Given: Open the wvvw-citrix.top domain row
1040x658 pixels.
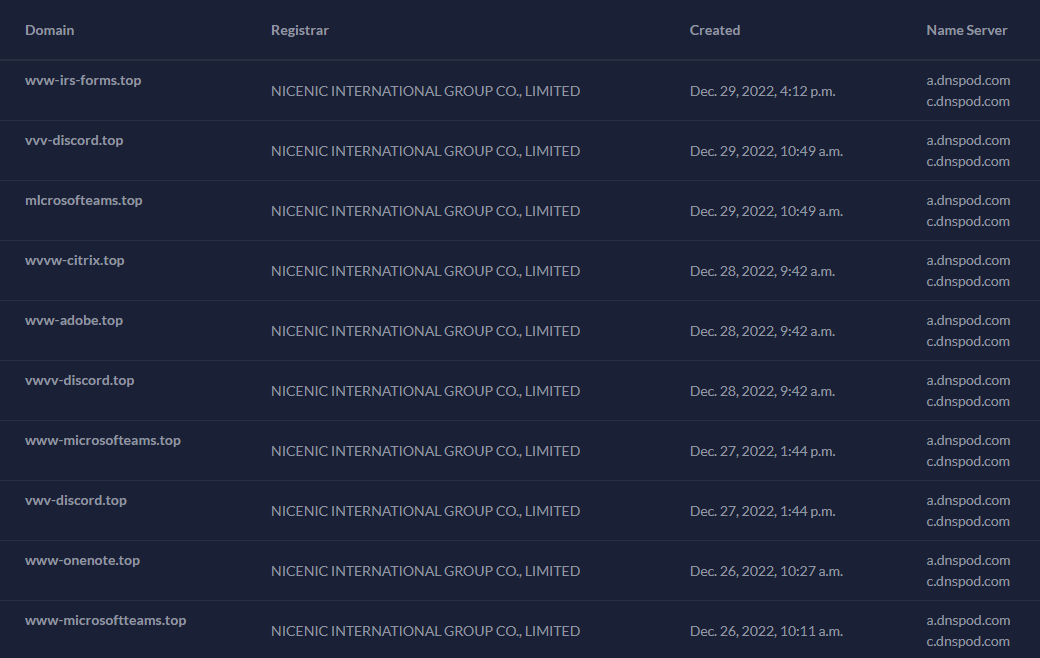Looking at the screenshot, I should point(75,261).
